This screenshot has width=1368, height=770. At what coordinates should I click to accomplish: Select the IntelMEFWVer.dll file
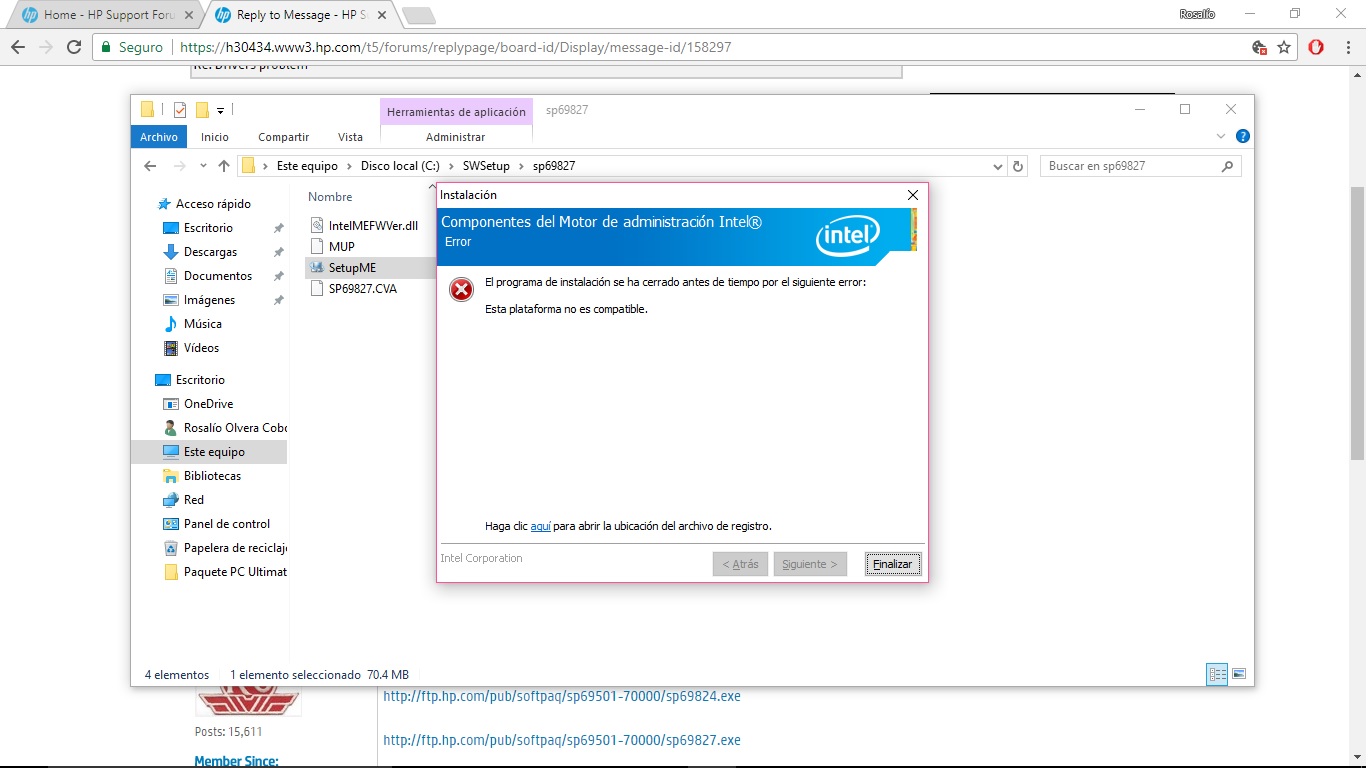pyautogui.click(x=364, y=226)
